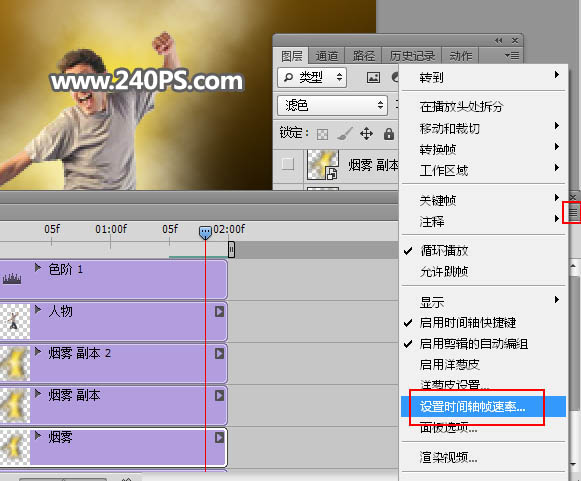
Task: Switch to the 路径 tab
Action: tap(363, 56)
